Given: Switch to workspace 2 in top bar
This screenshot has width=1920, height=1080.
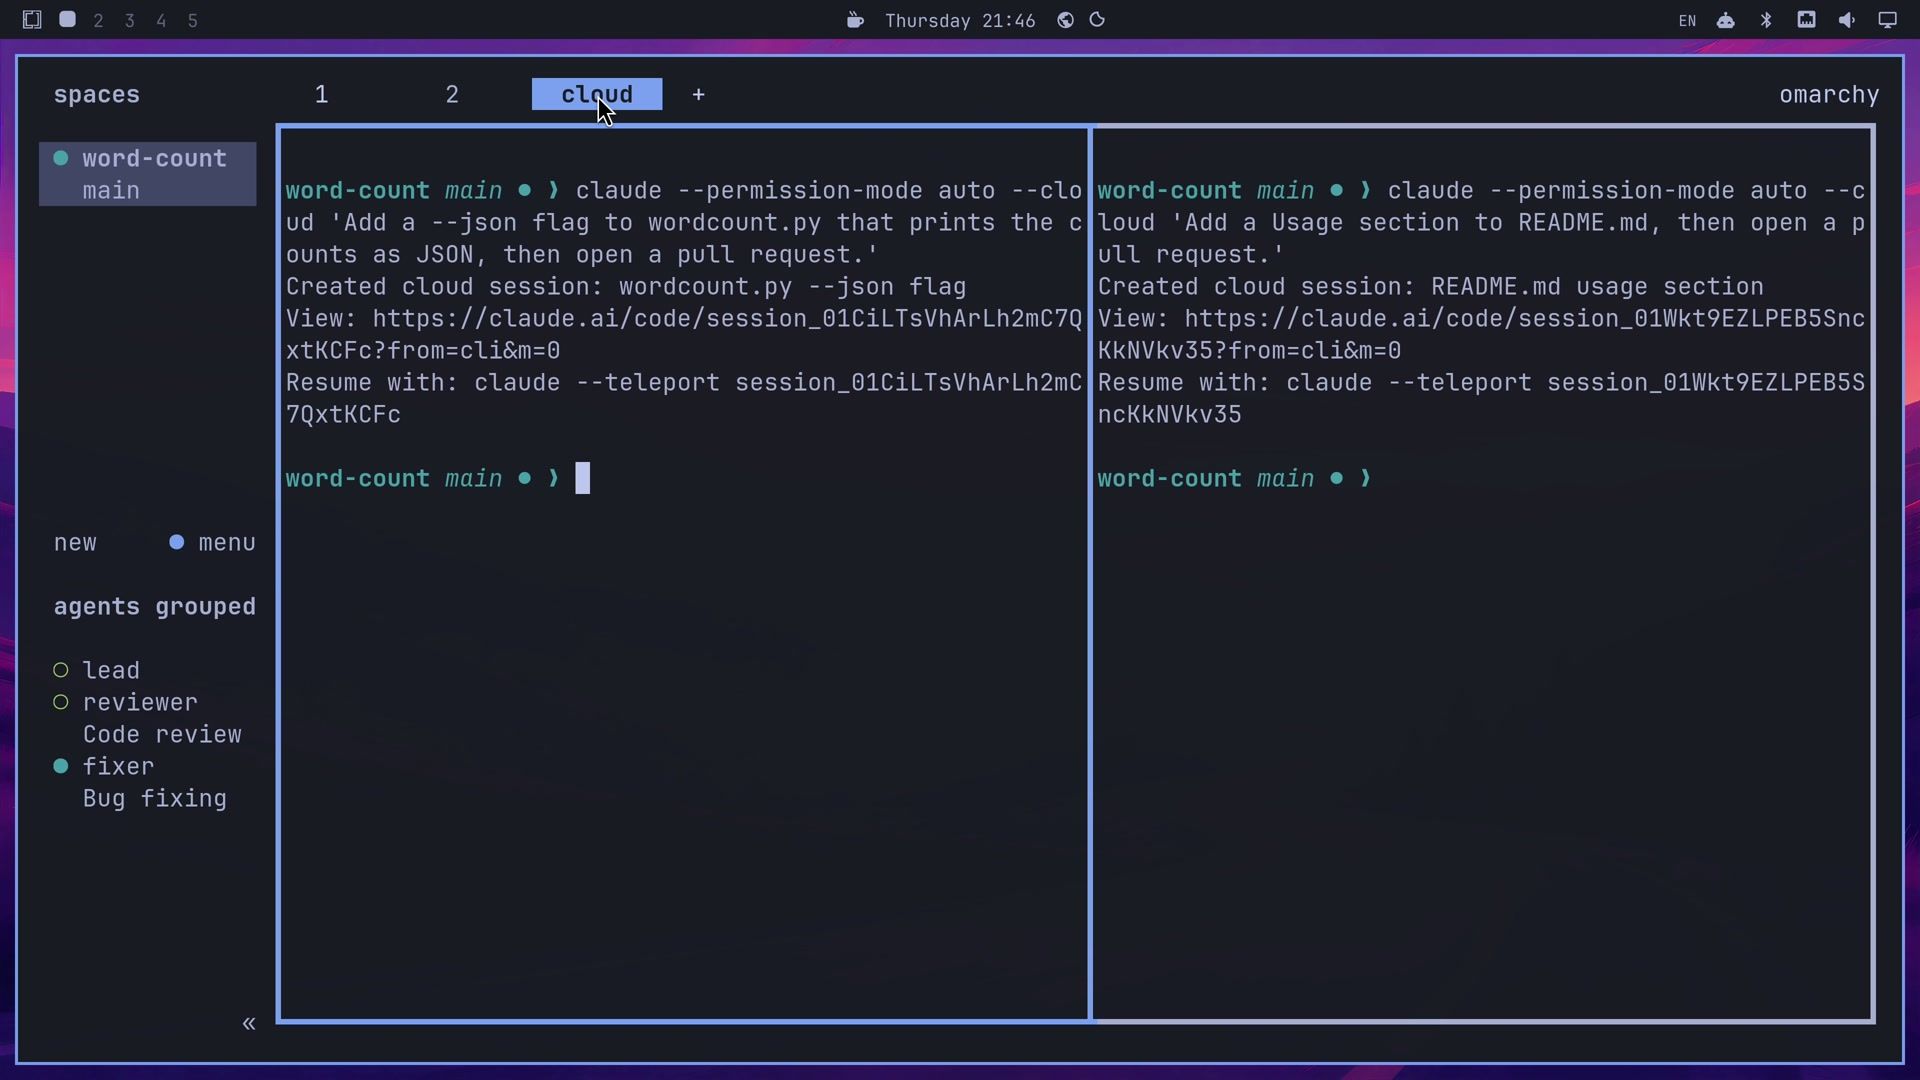Looking at the screenshot, I should point(98,20).
